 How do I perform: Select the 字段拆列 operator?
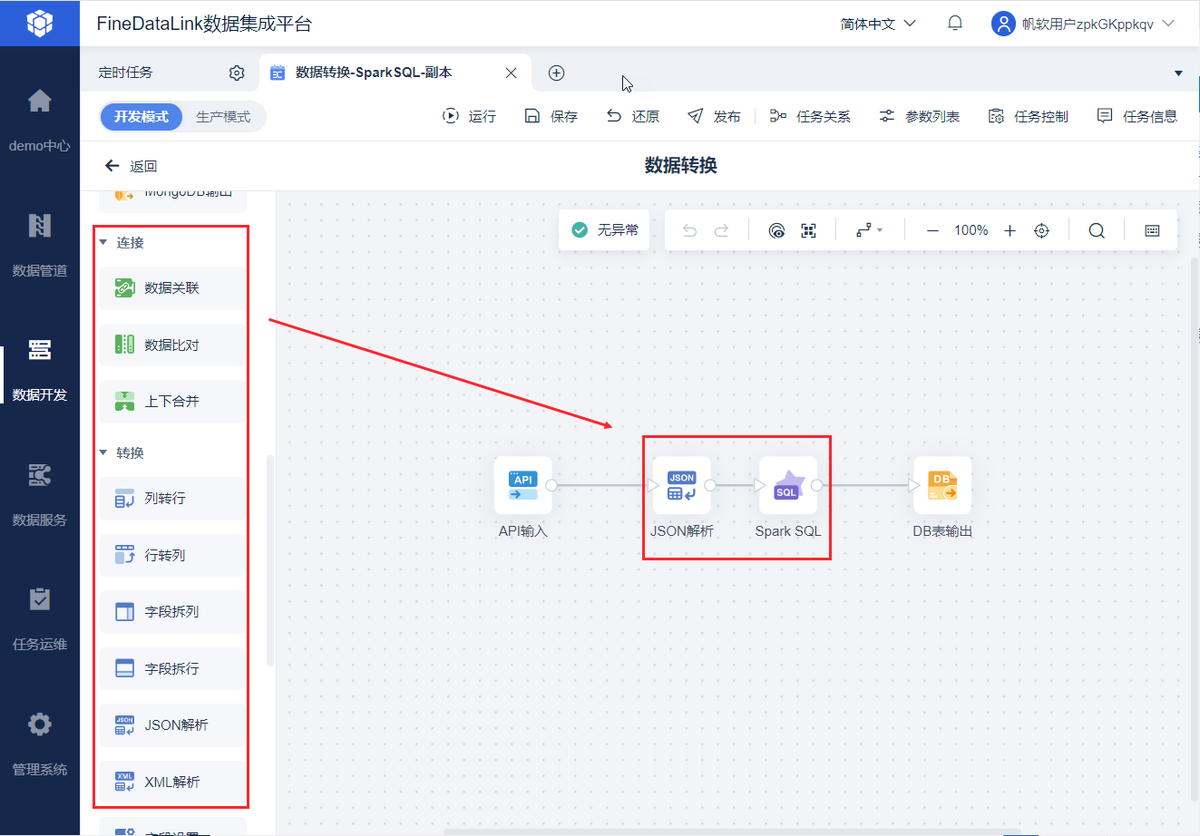click(171, 612)
